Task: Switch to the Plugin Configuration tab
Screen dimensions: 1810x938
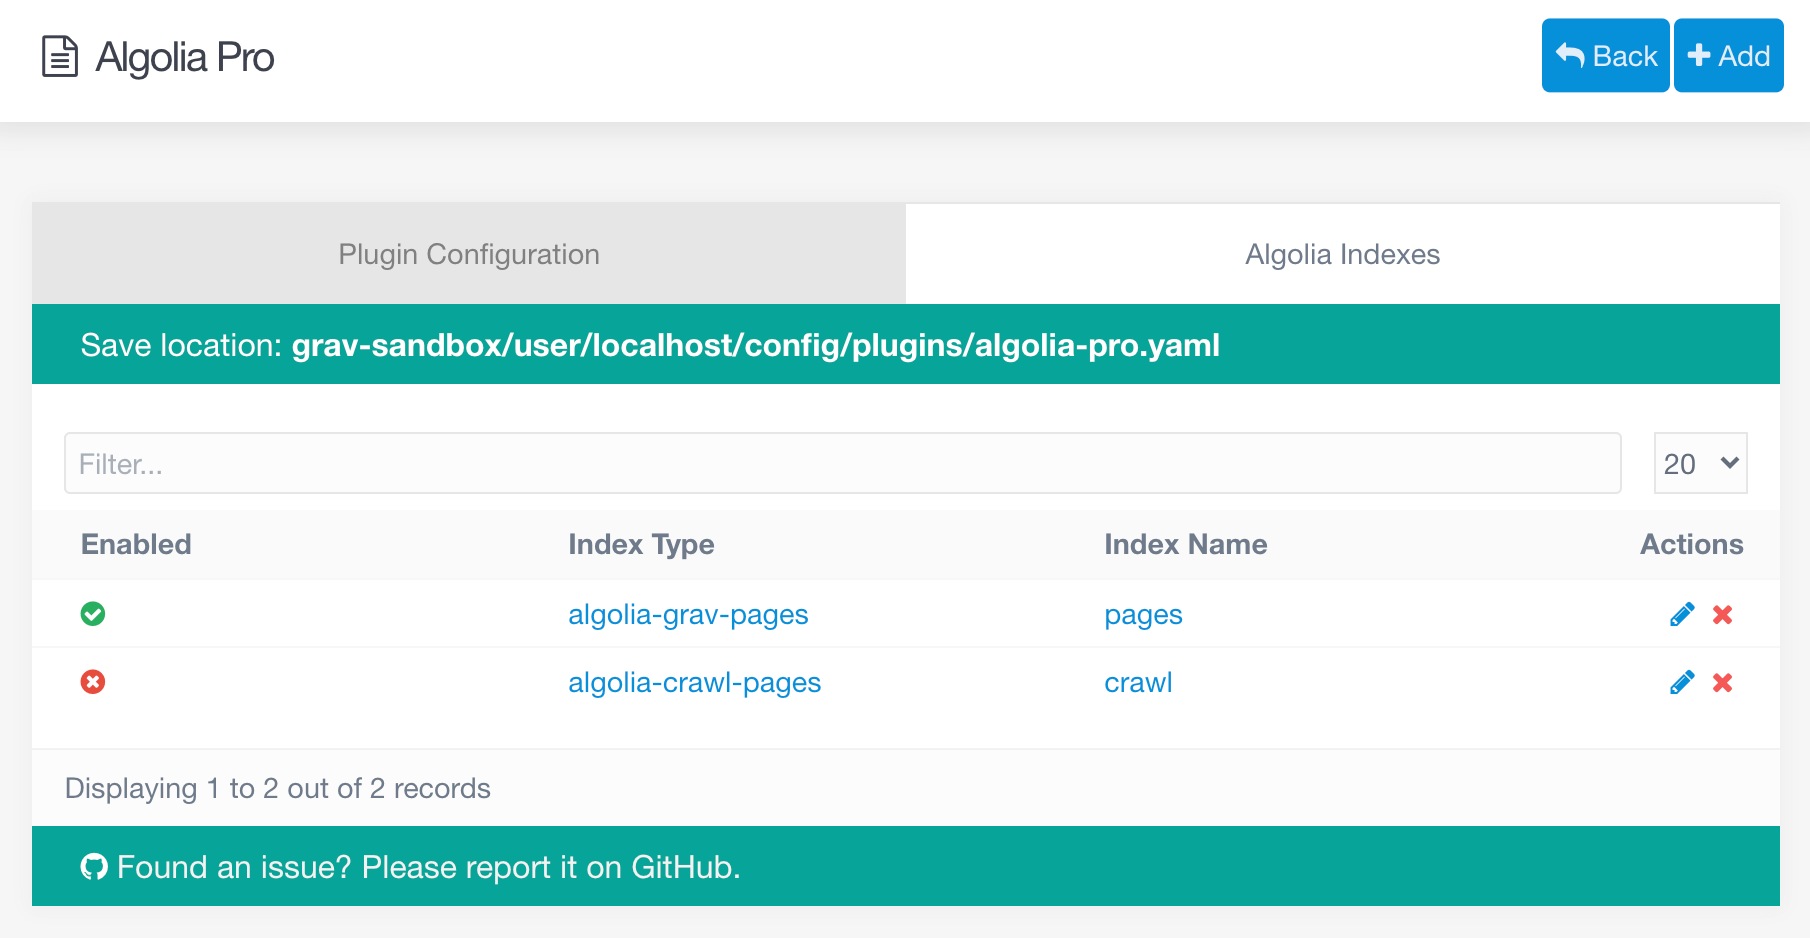Action: coord(469,254)
